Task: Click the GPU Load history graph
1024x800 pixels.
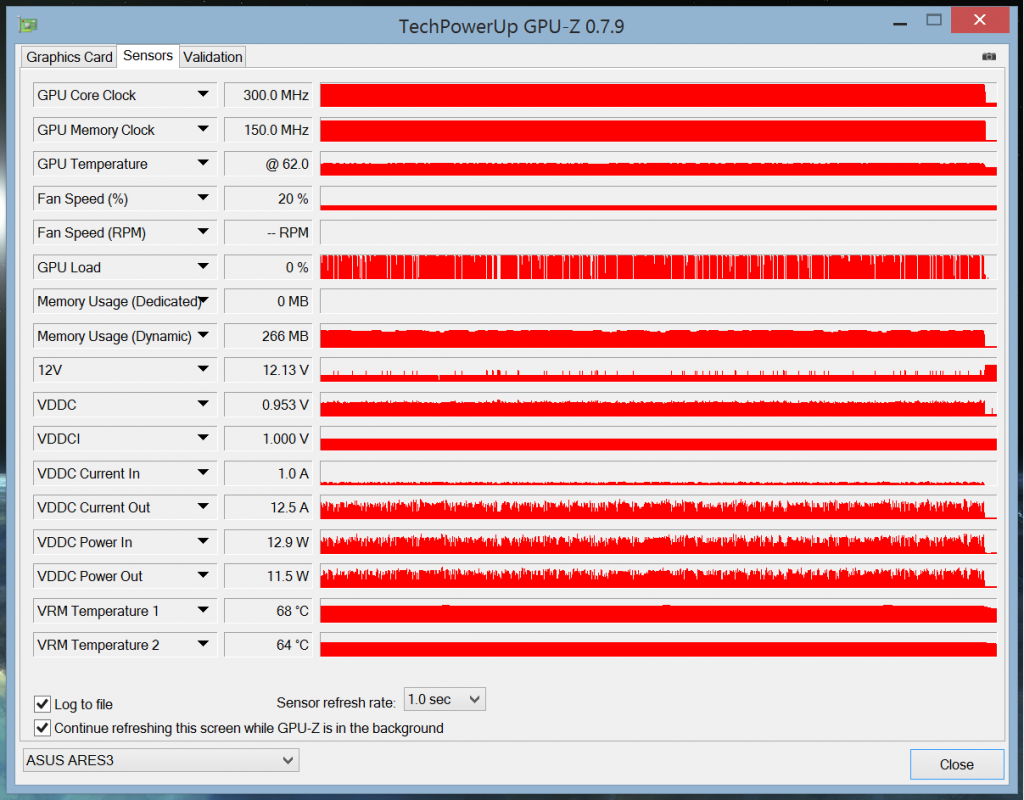Action: 658,267
